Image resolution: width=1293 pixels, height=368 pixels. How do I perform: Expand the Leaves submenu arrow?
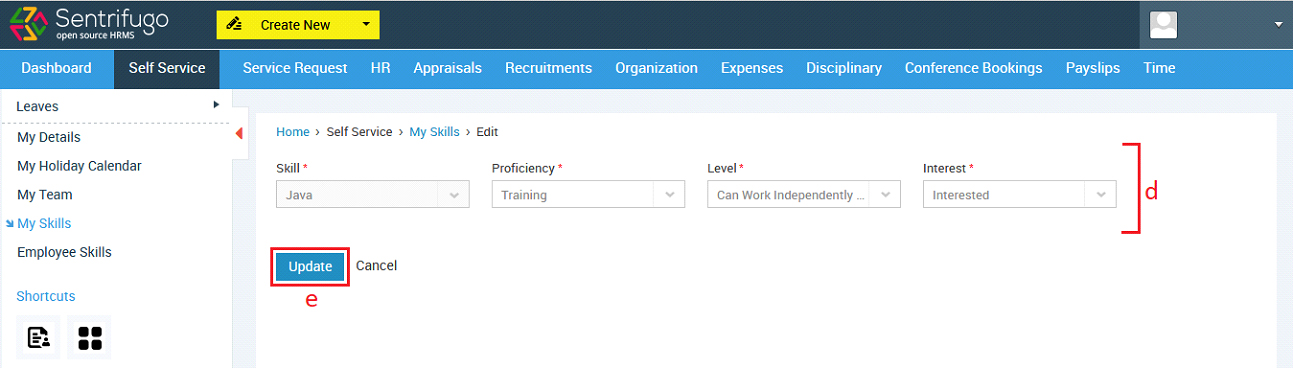pyautogui.click(x=216, y=104)
